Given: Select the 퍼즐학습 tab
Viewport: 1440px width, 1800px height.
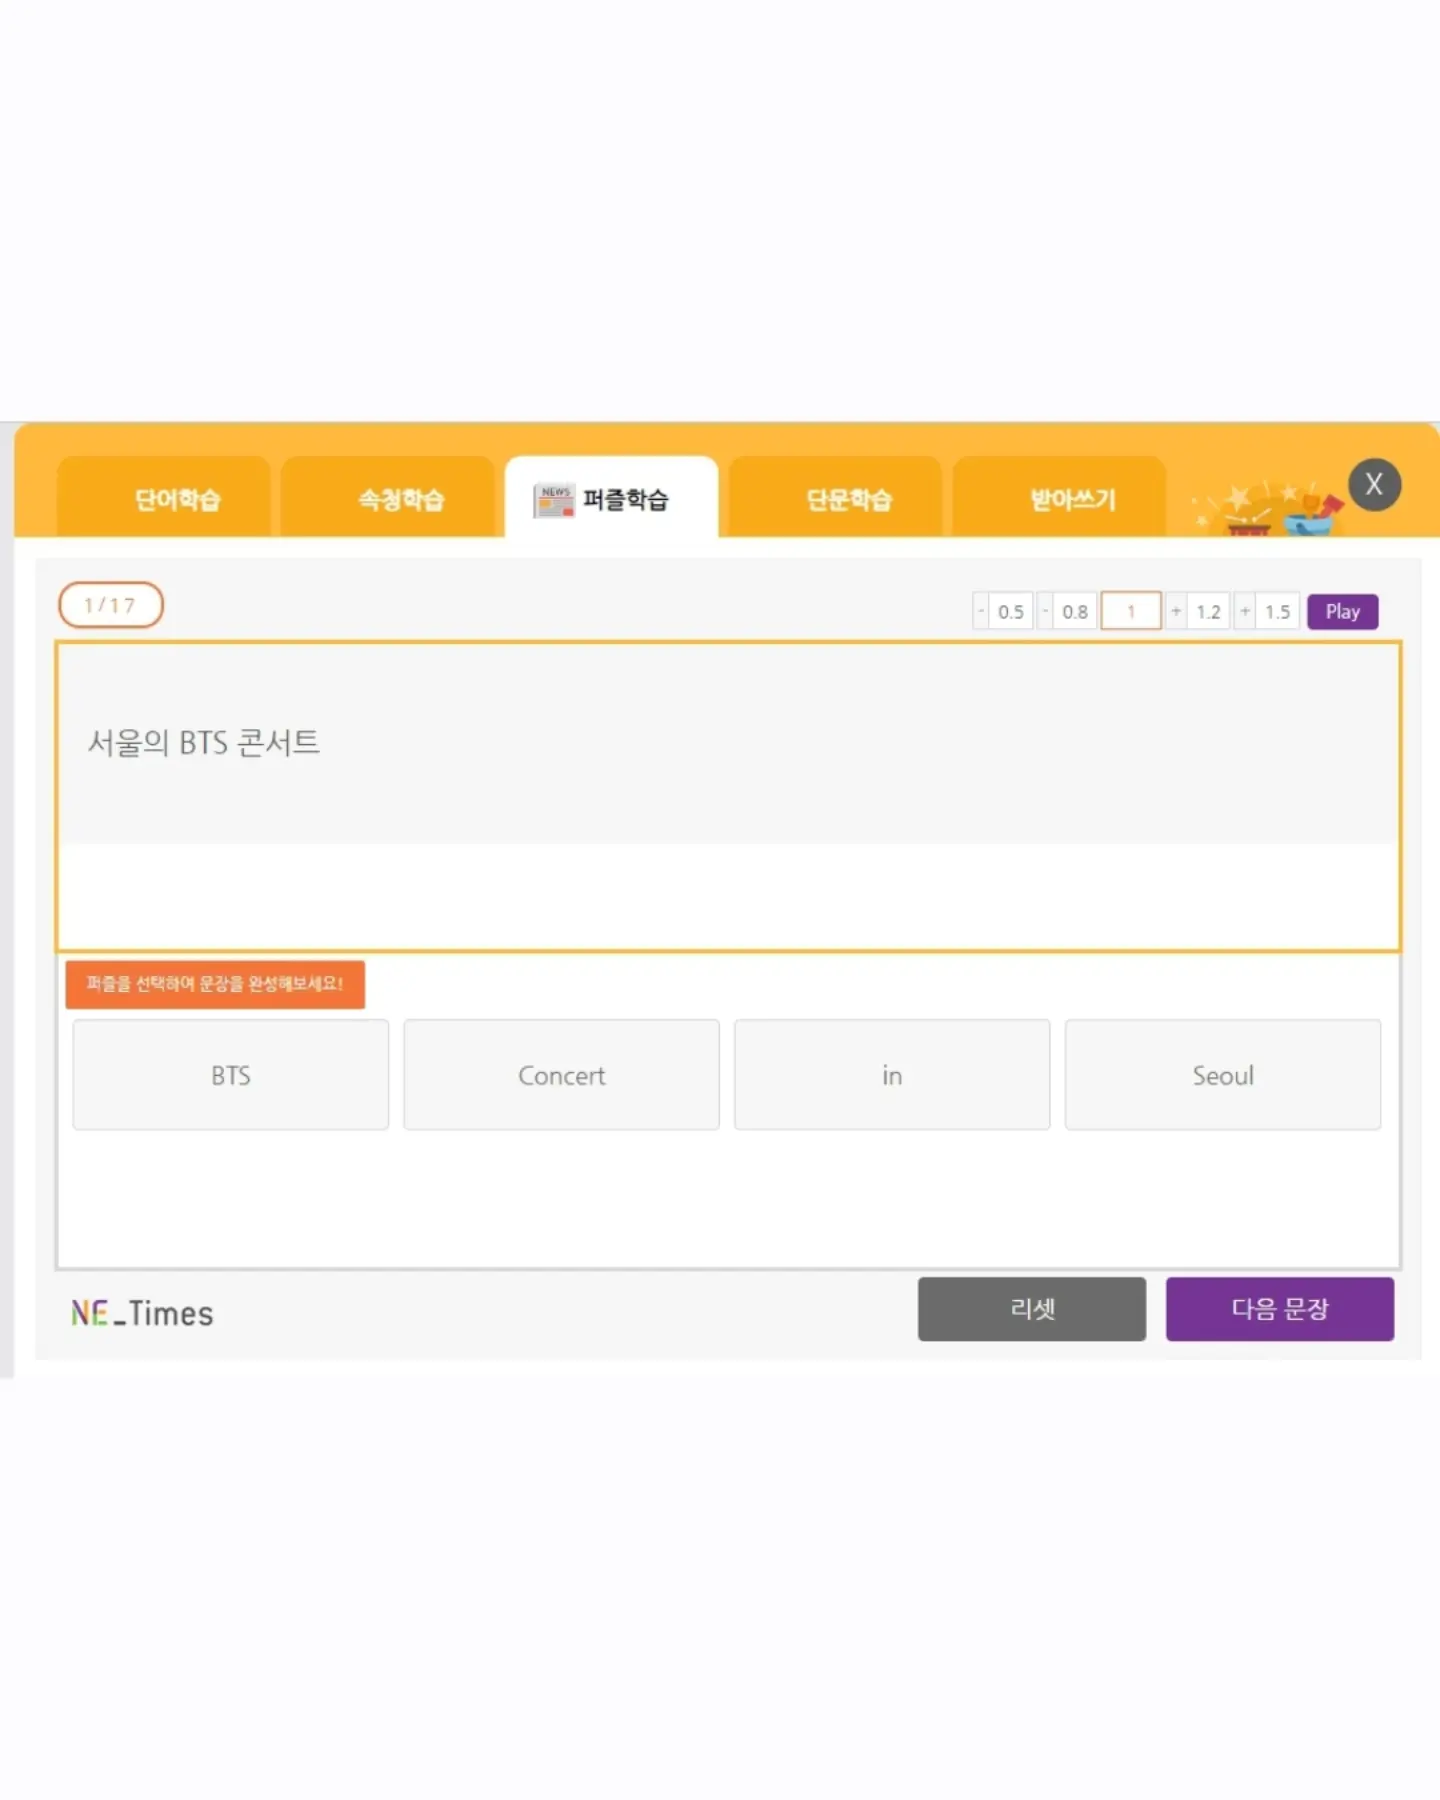Looking at the screenshot, I should point(612,497).
